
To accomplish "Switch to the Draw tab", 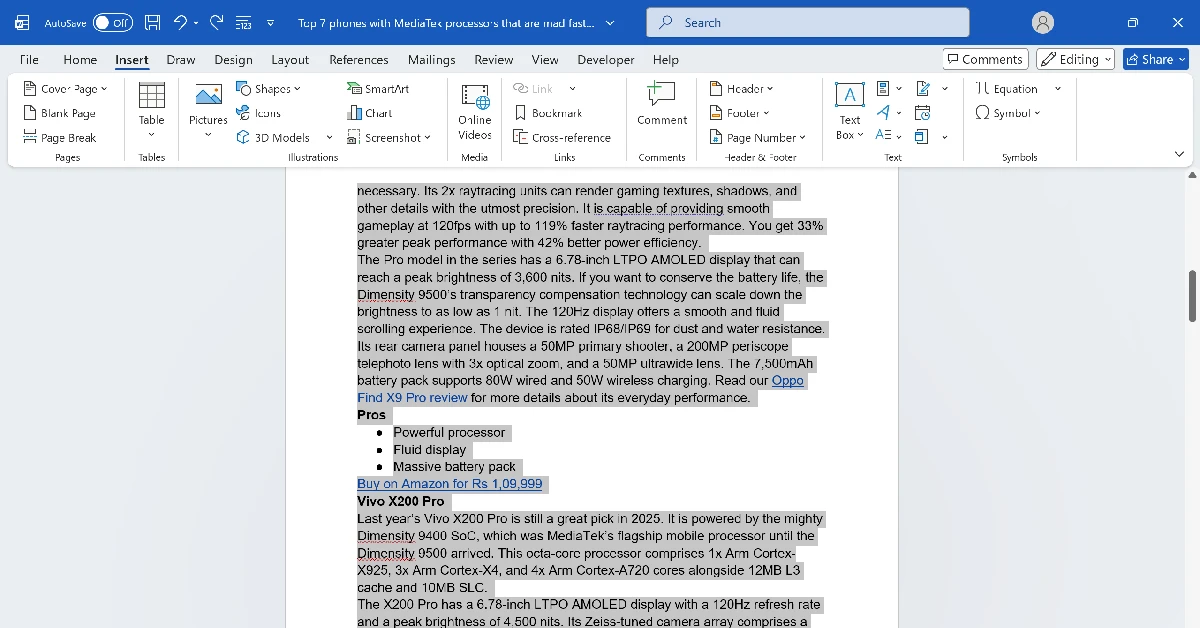I will pyautogui.click(x=181, y=59).
